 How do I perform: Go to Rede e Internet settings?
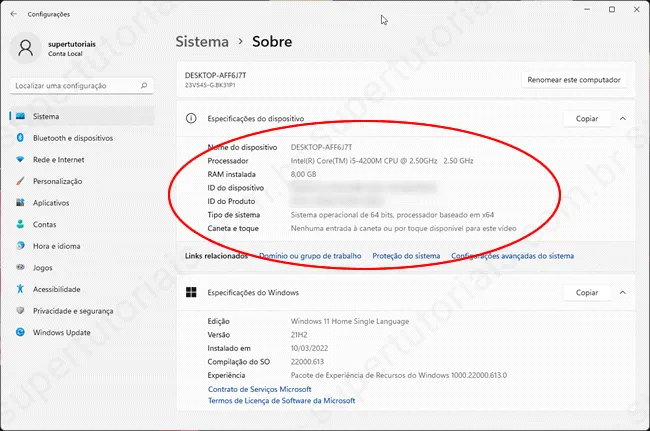pos(82,160)
